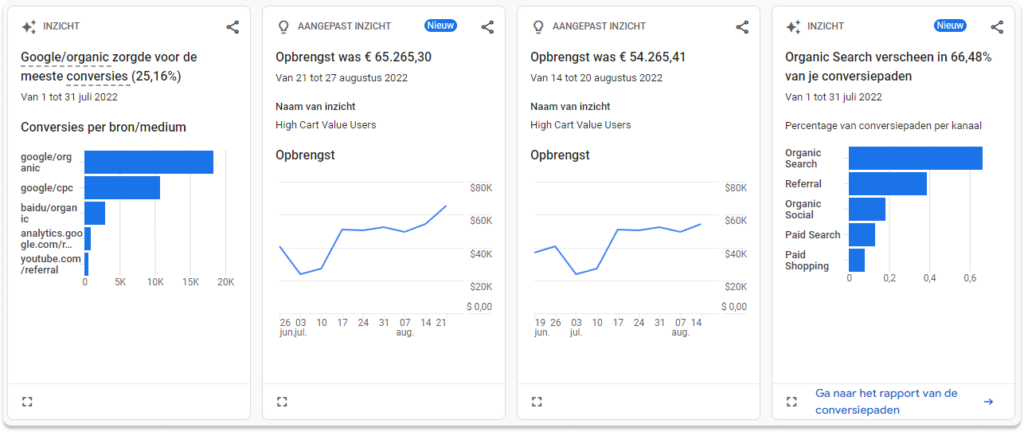Select the Referral bar in conversiepaden chart
The width and height of the screenshot is (1024, 432).
(887, 184)
